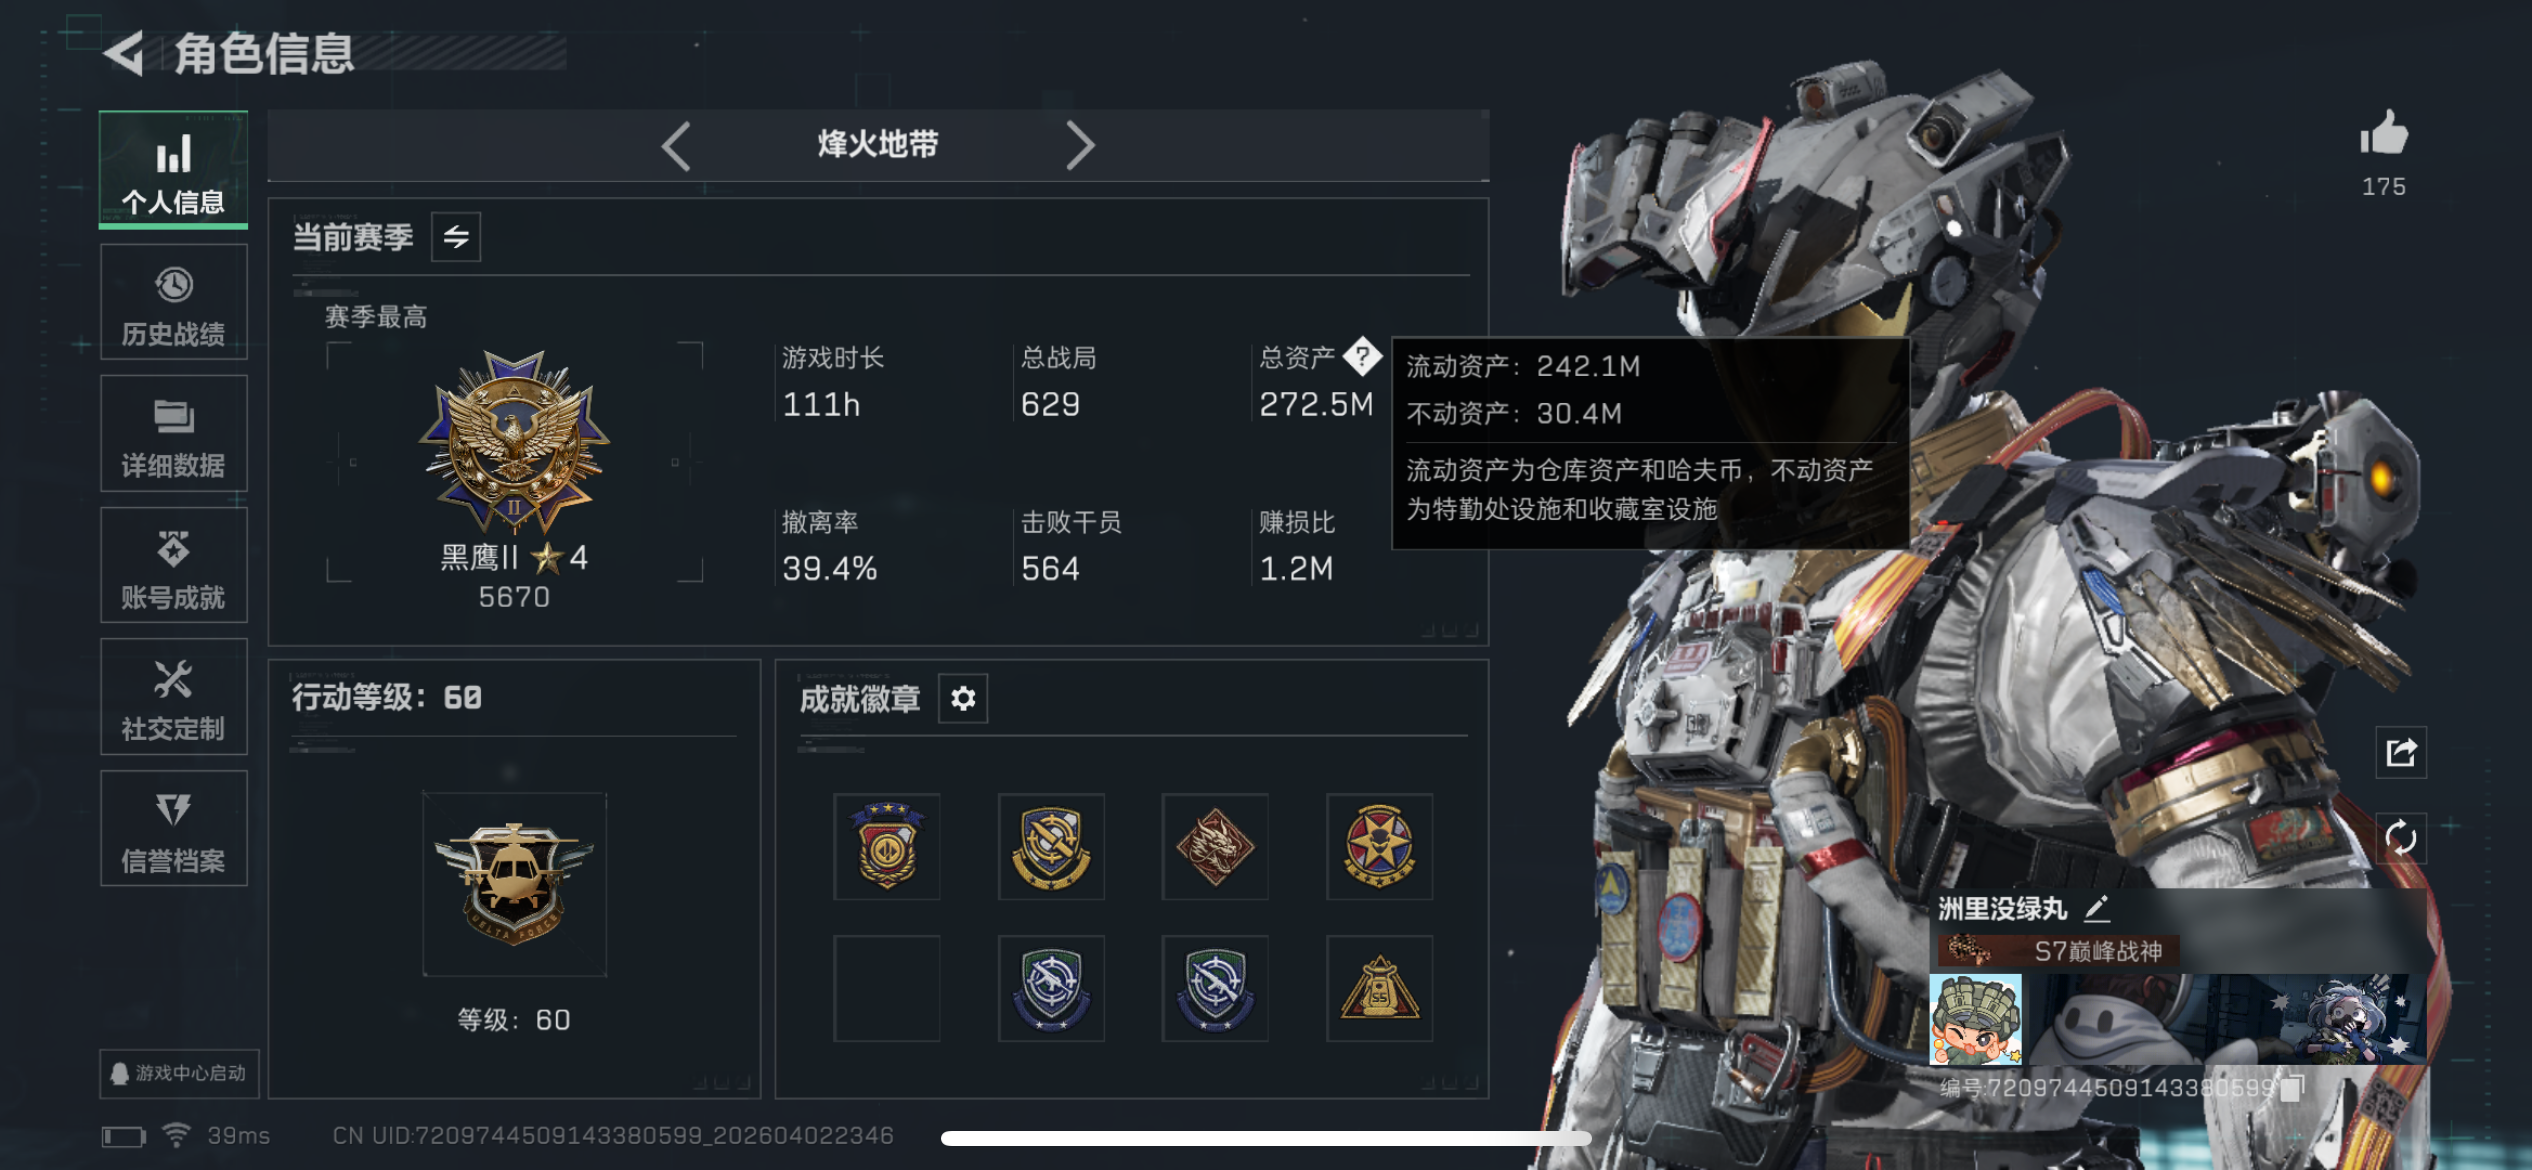Go back using the arrow beside 角色信息
The width and height of the screenshot is (2532, 1170).
coord(124,53)
